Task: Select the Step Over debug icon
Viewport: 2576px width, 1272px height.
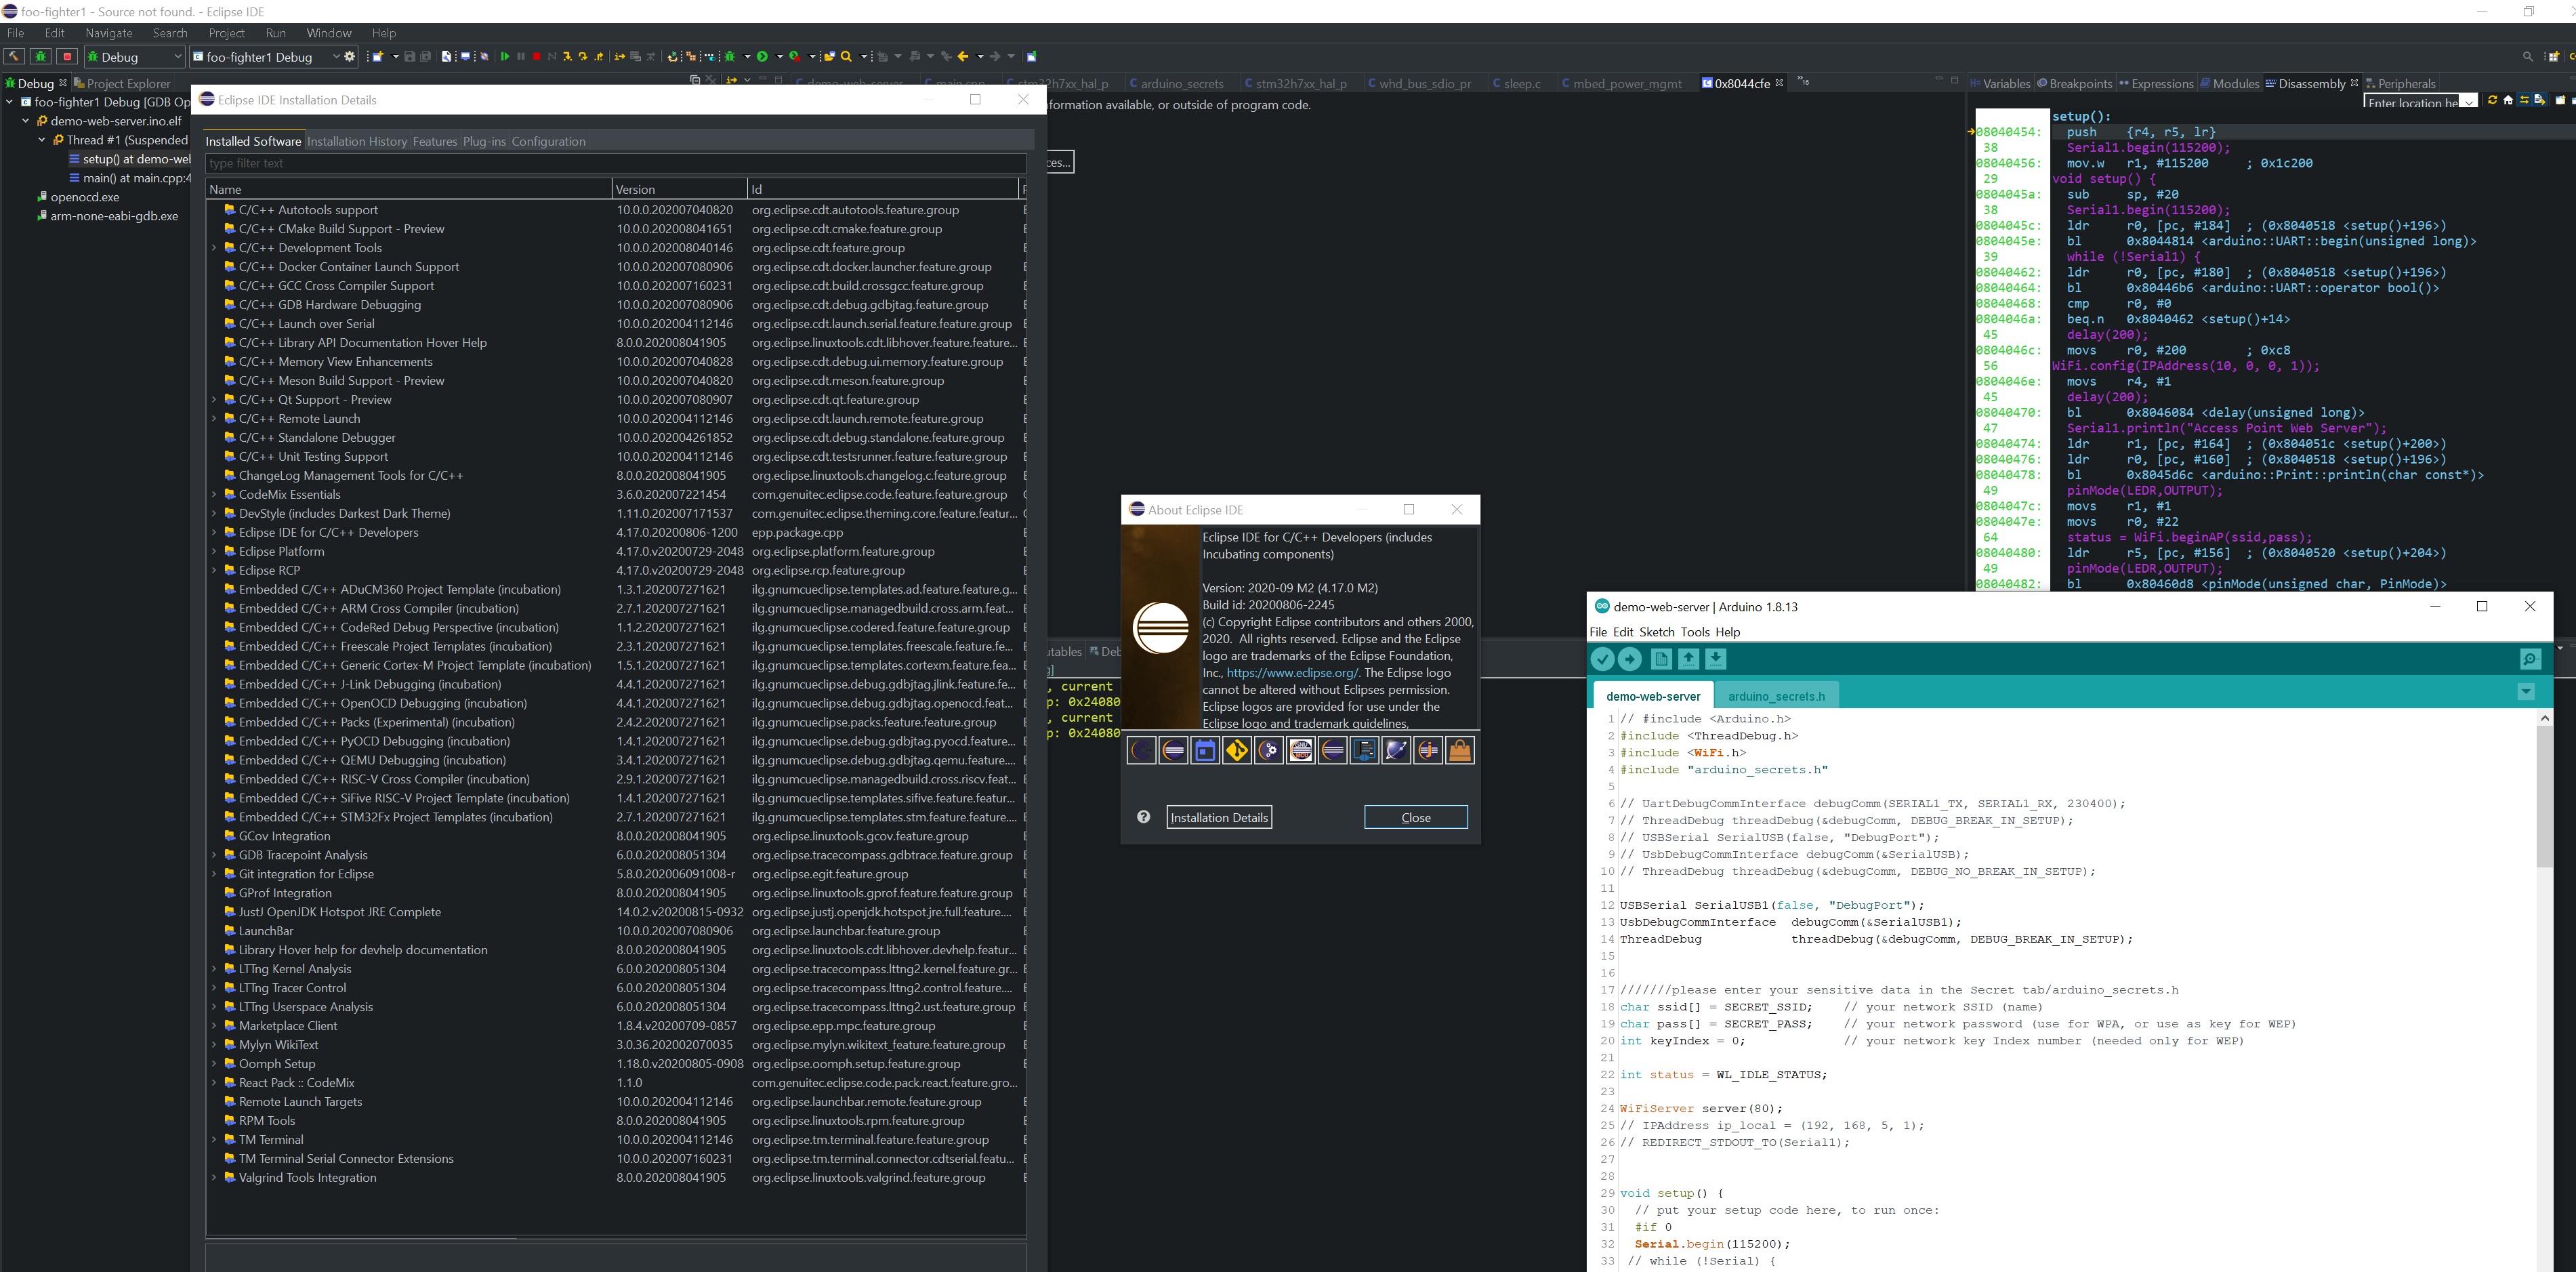Action: (584, 57)
